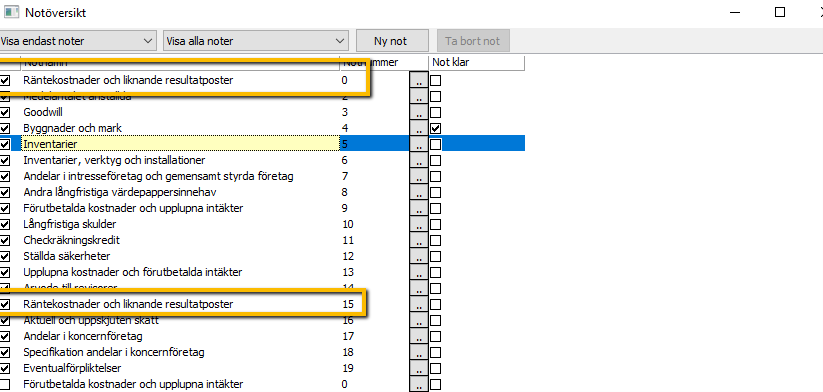Screen dimensions: 823x392
Task: Open the '..' button for Eventualförpliktelser row
Action: pos(418,368)
